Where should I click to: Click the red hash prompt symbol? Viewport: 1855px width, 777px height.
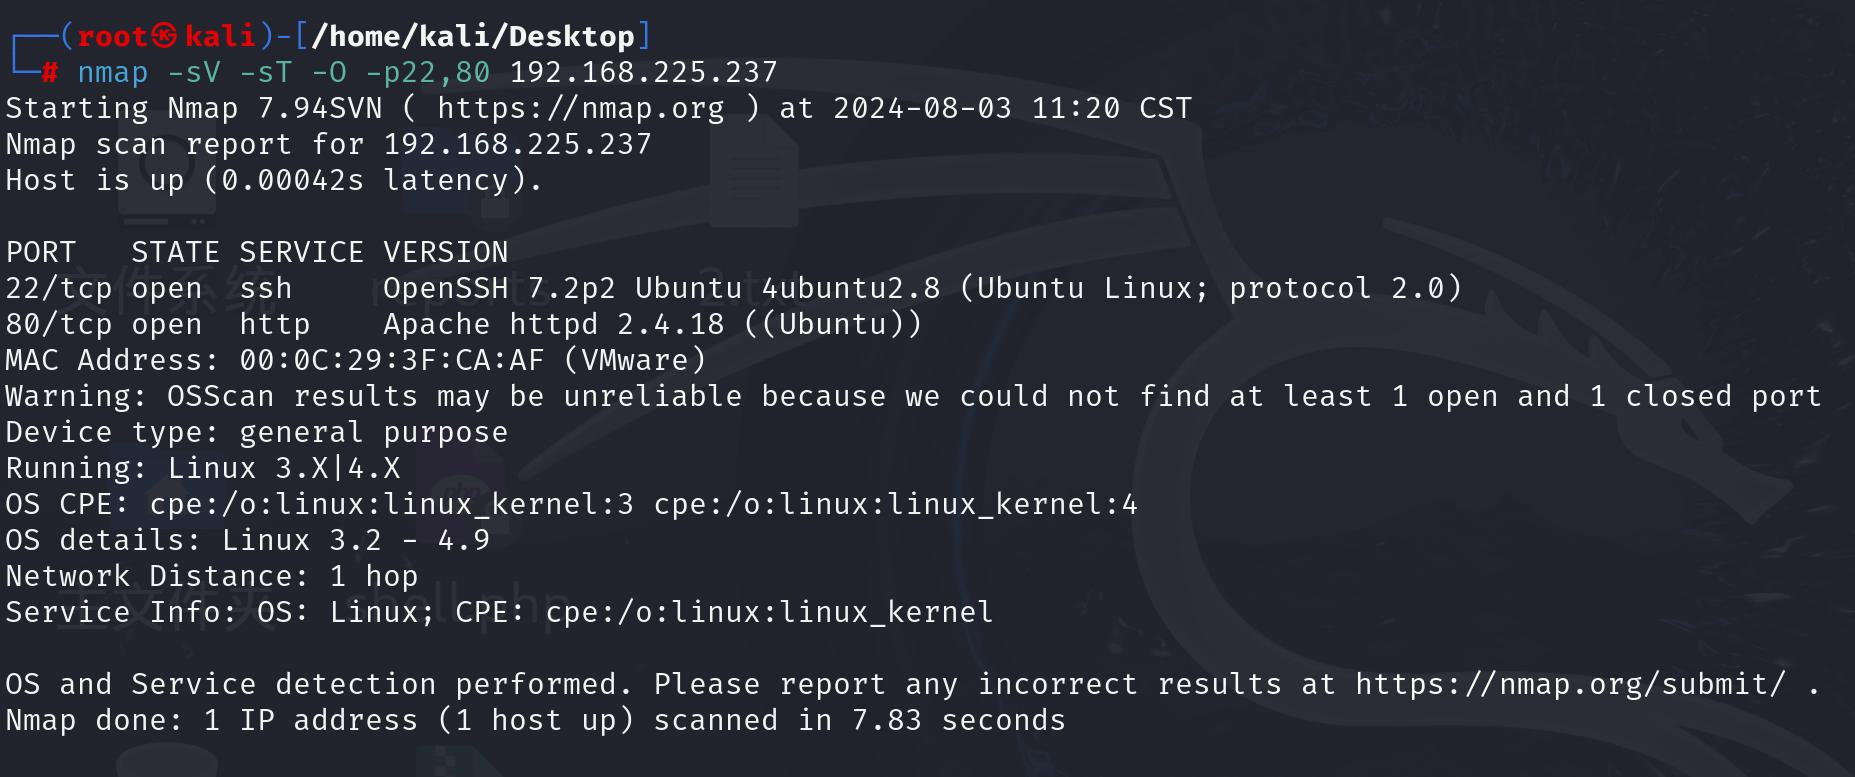[x=51, y=72]
